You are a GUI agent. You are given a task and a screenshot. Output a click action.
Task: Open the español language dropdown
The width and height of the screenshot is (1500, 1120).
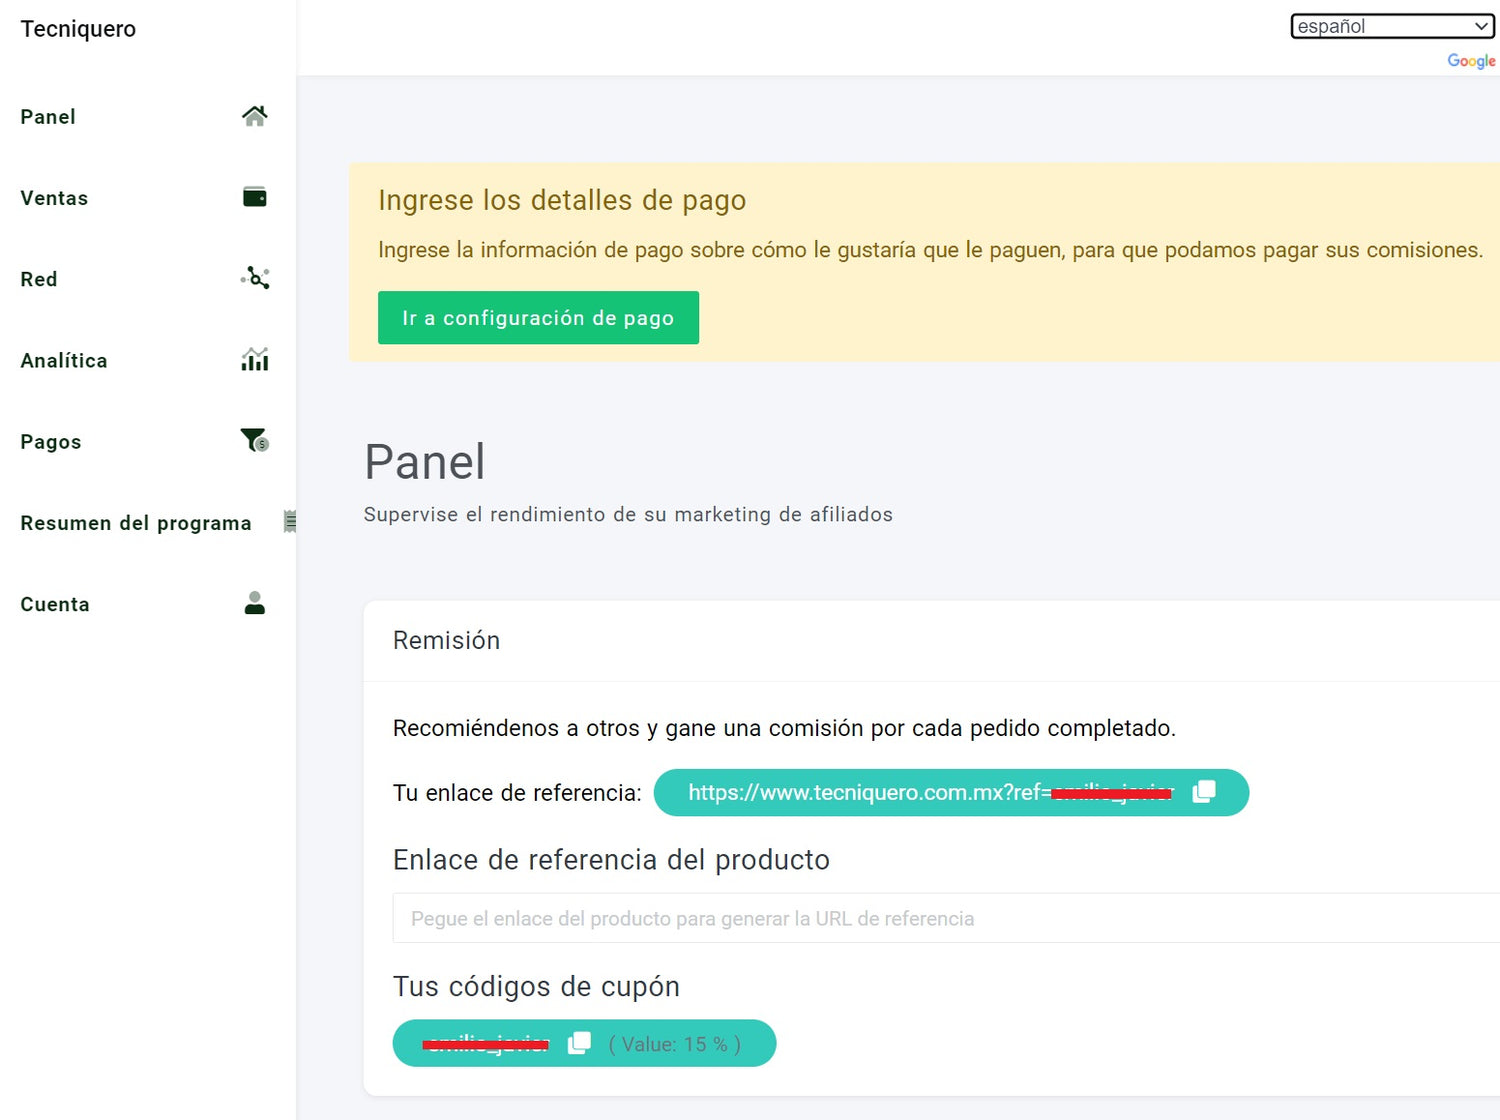click(x=1392, y=26)
